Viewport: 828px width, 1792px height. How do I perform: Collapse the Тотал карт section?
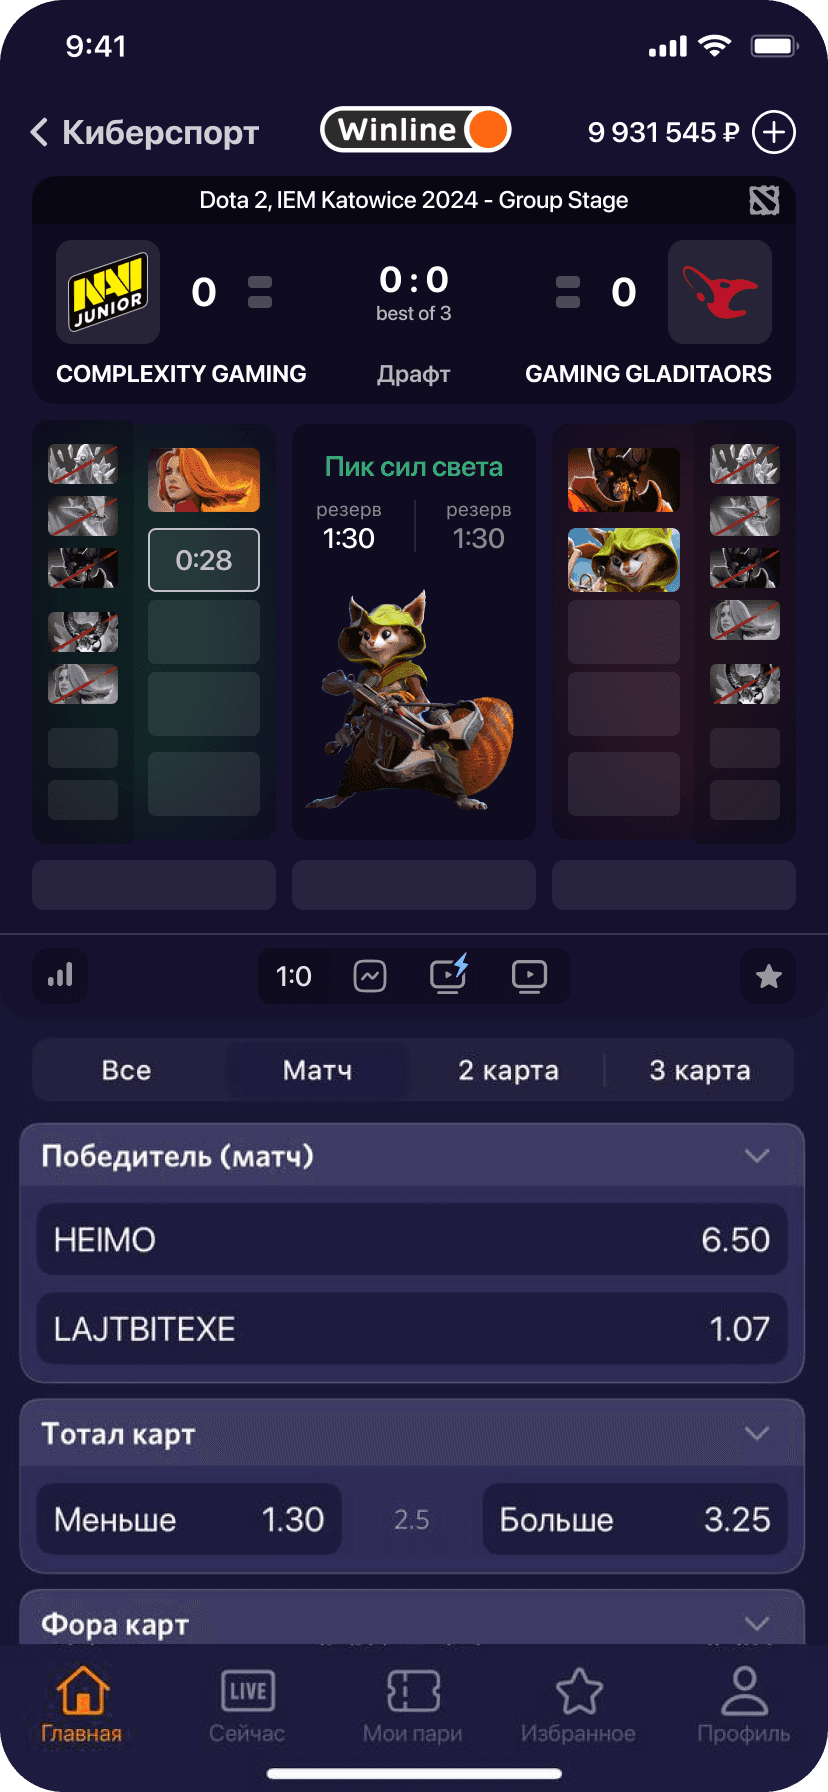click(x=757, y=1433)
